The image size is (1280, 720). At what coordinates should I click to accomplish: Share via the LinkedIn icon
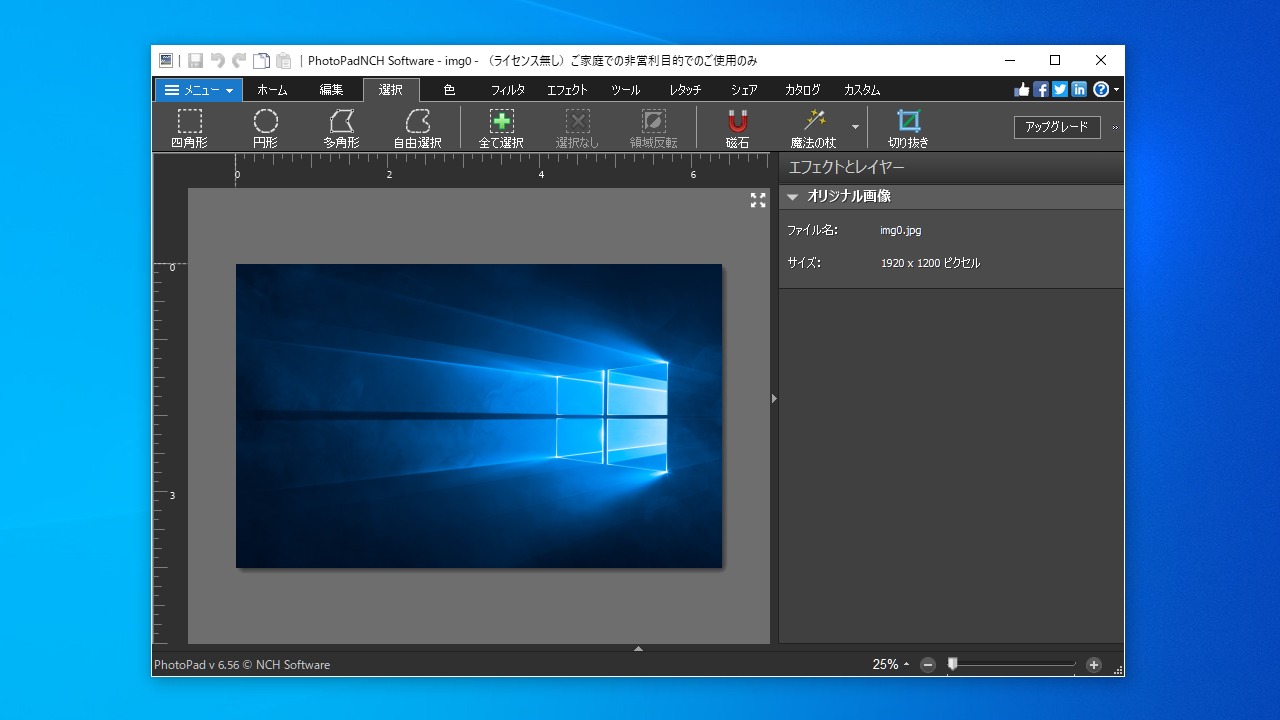[x=1079, y=90]
